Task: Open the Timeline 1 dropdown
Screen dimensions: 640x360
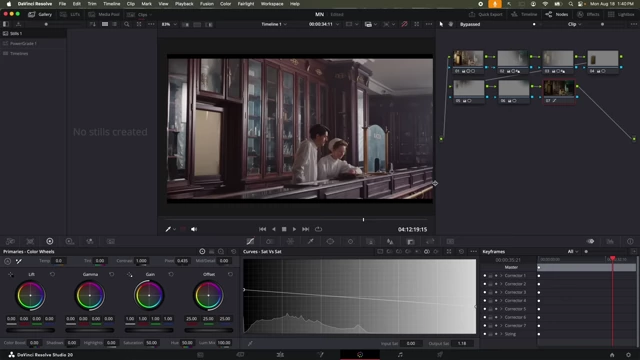Action: (274, 24)
